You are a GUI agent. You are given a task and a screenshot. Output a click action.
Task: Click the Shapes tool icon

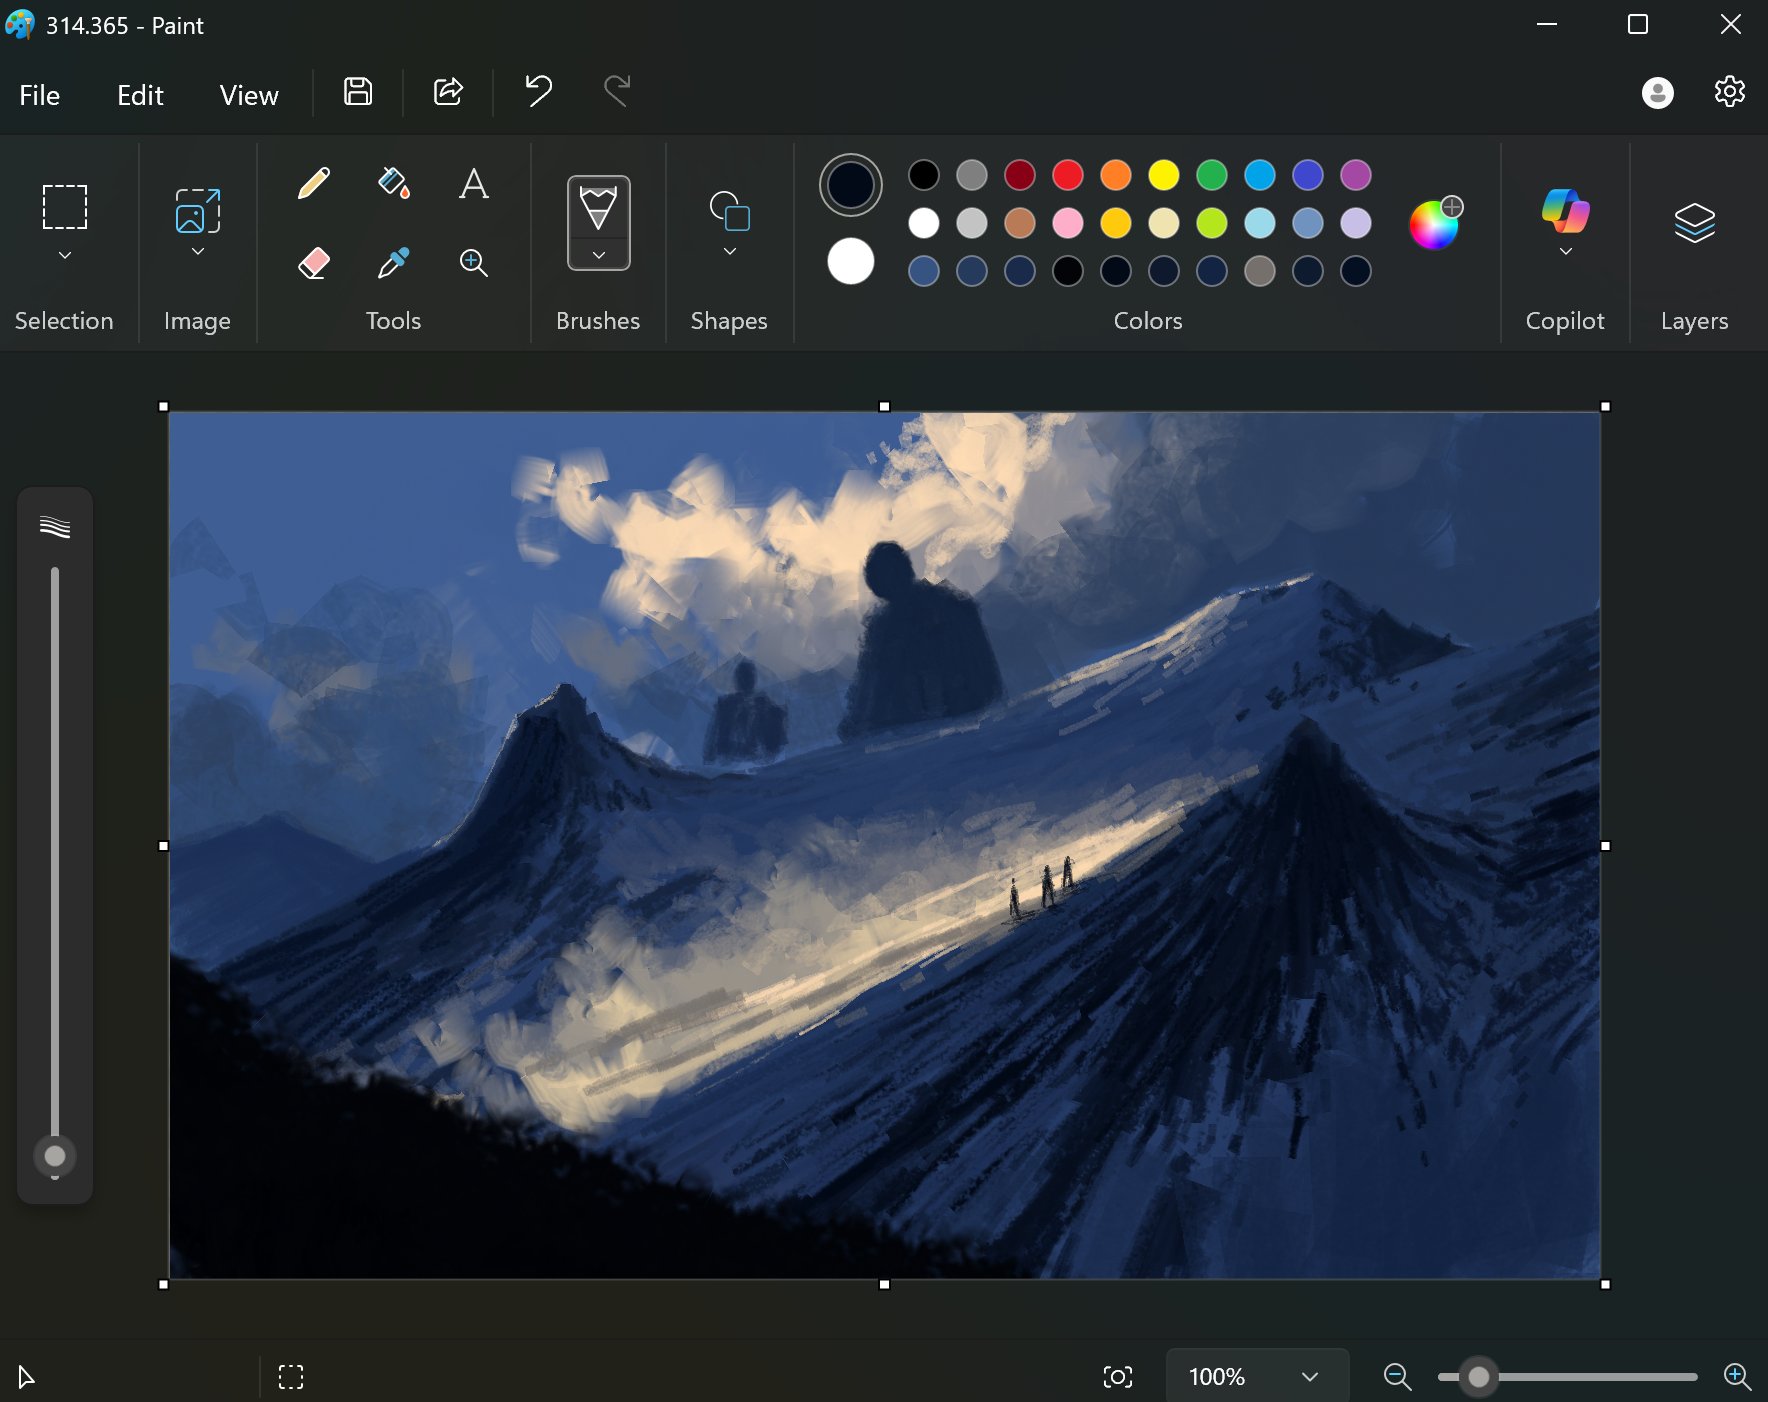click(730, 211)
